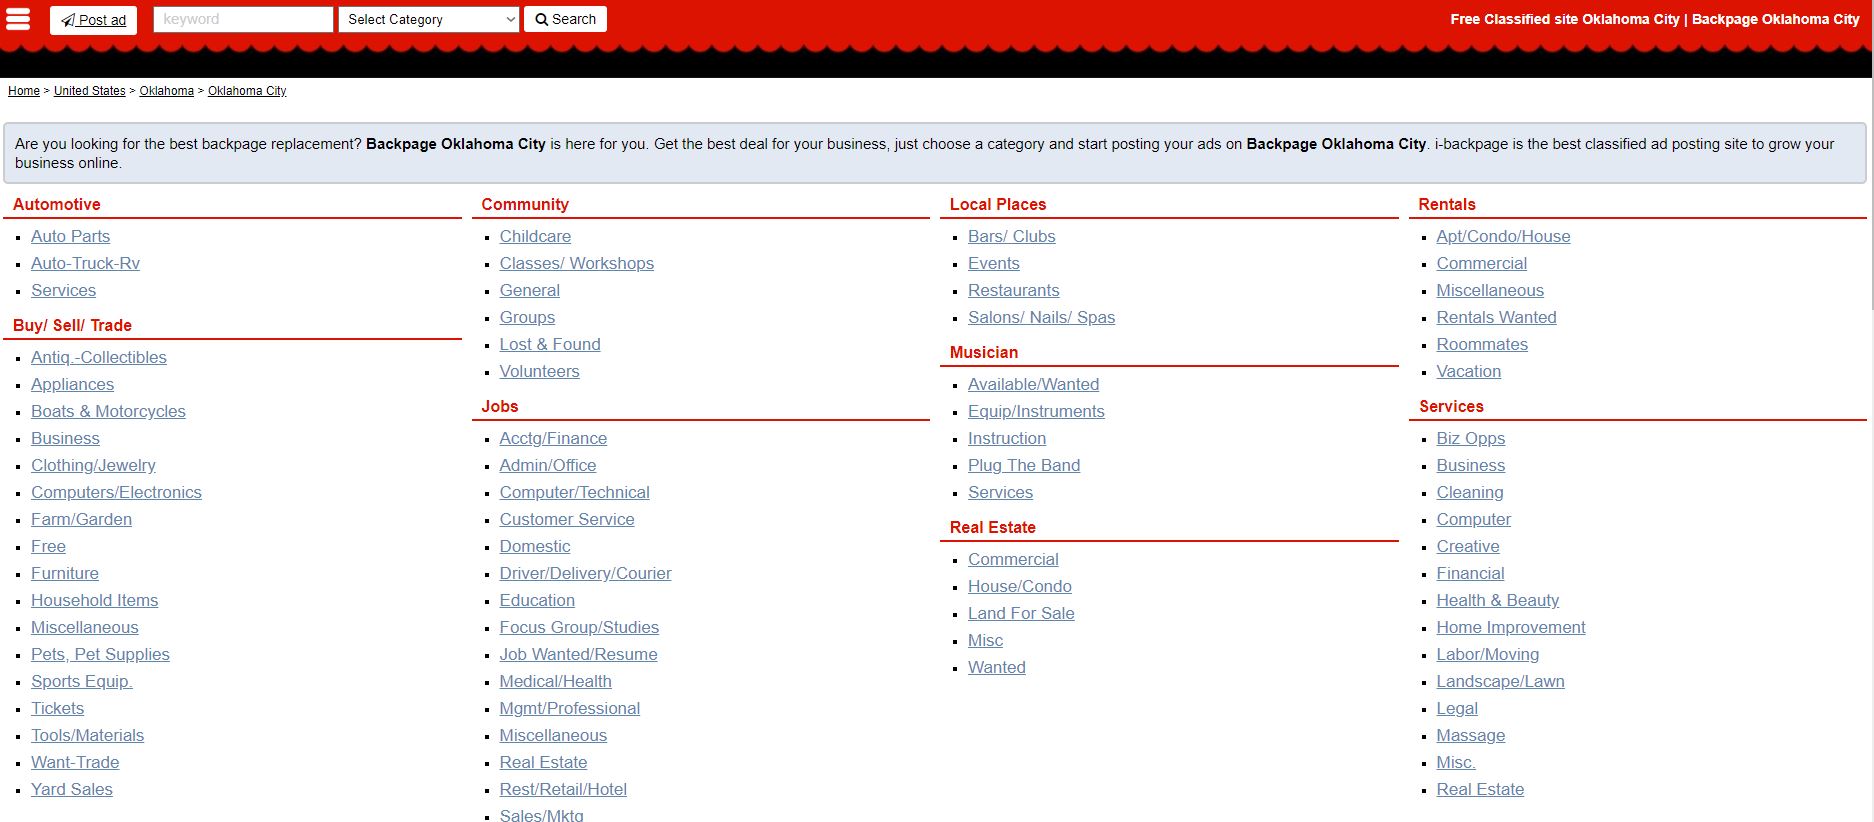Open the Oklahoma City breadcrumb link
This screenshot has width=1874, height=822.
coord(247,91)
